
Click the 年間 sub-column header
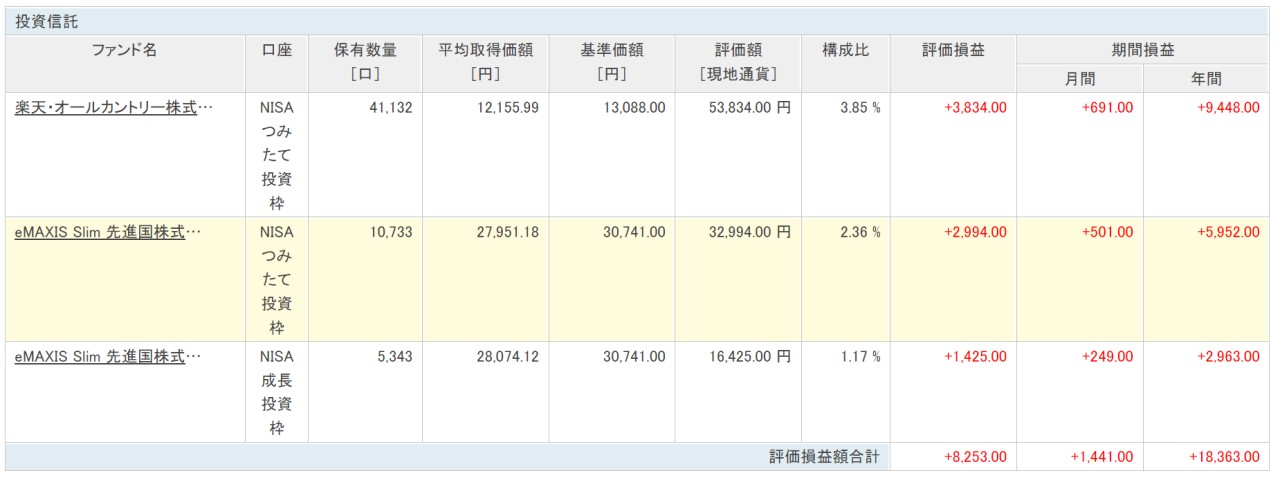point(1206,79)
